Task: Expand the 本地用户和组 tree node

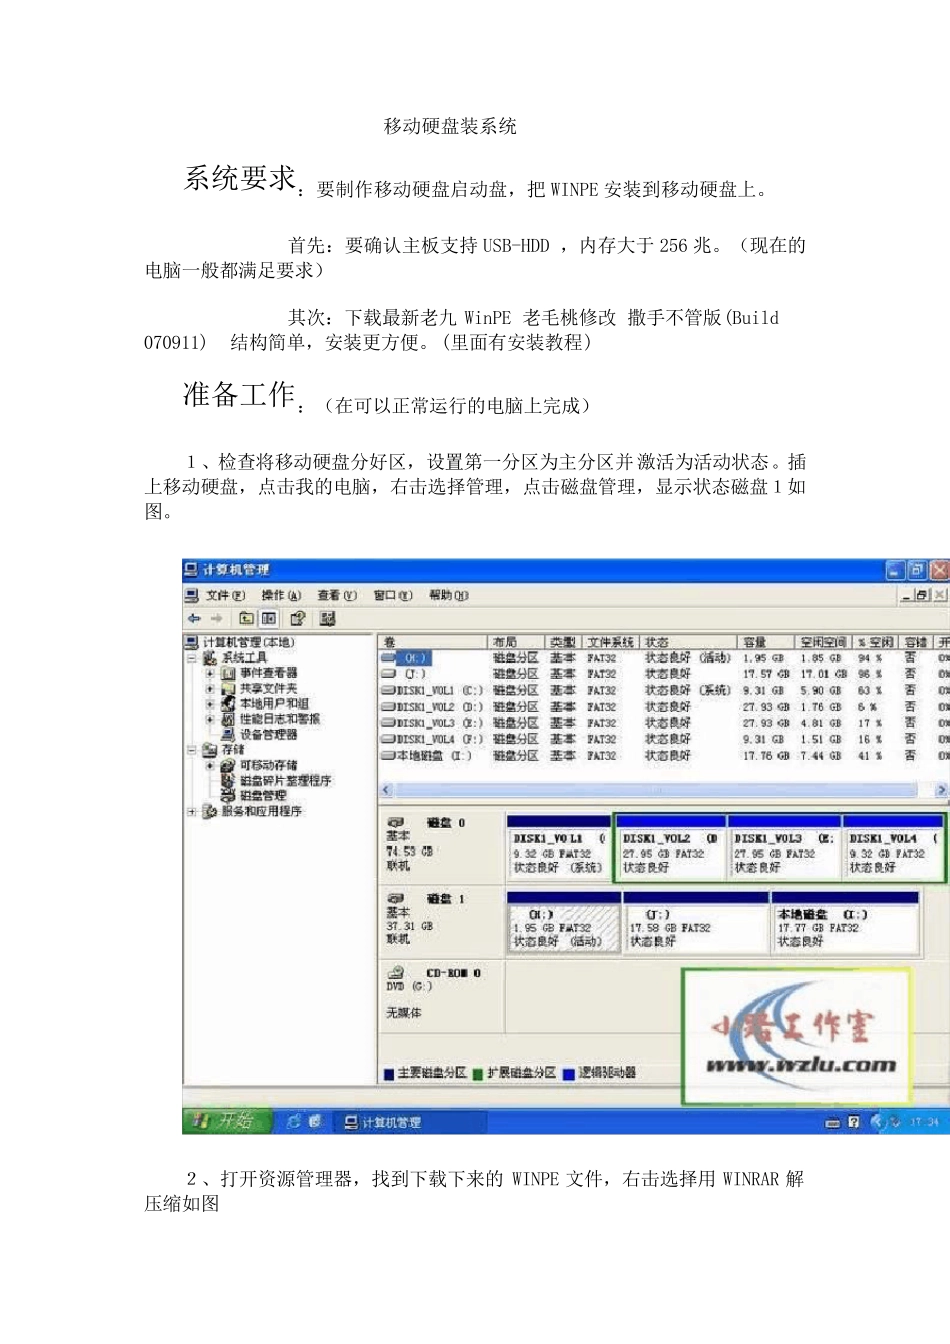Action: [x=210, y=703]
